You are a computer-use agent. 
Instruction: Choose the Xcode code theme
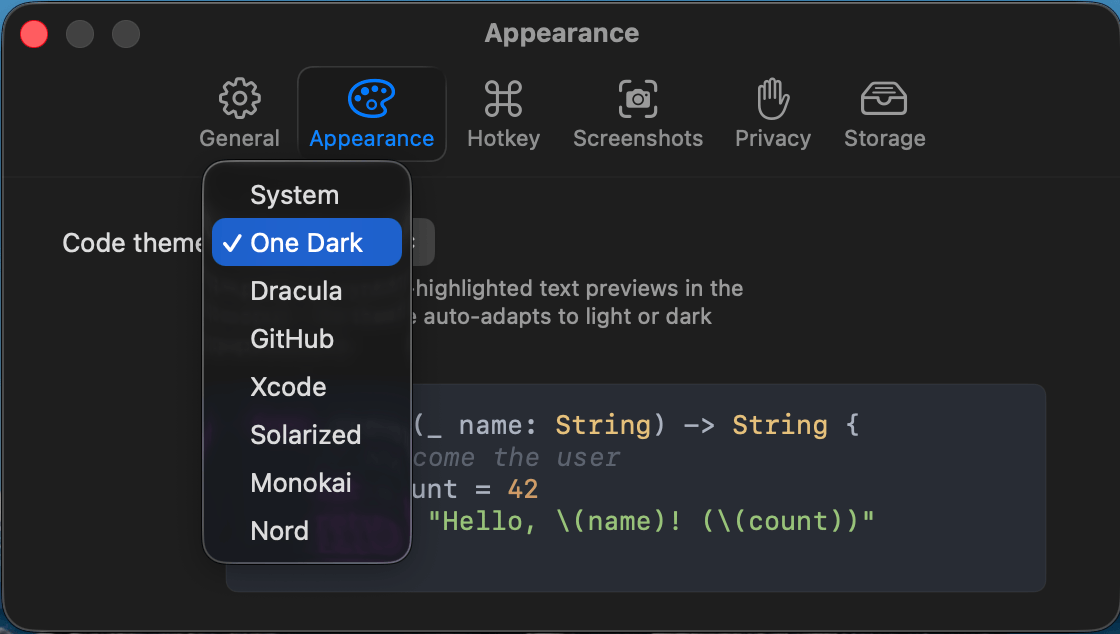[307, 386]
